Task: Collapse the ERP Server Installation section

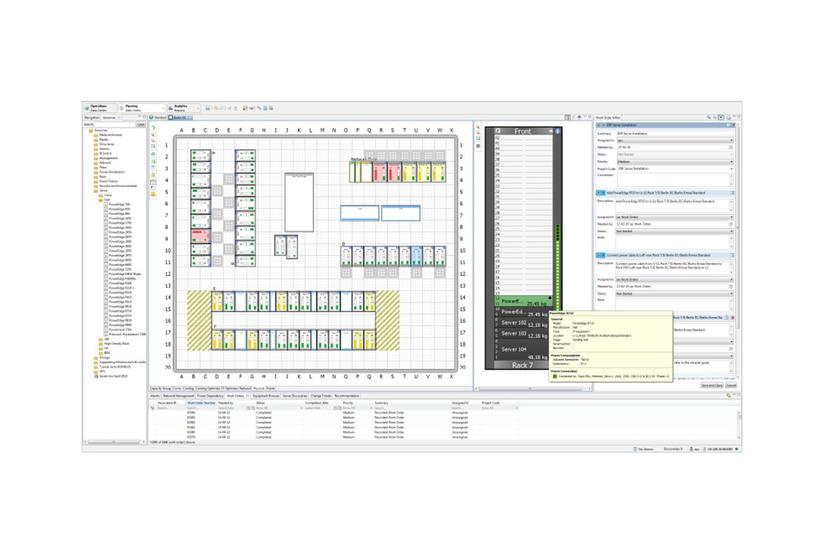Action: 596,126
